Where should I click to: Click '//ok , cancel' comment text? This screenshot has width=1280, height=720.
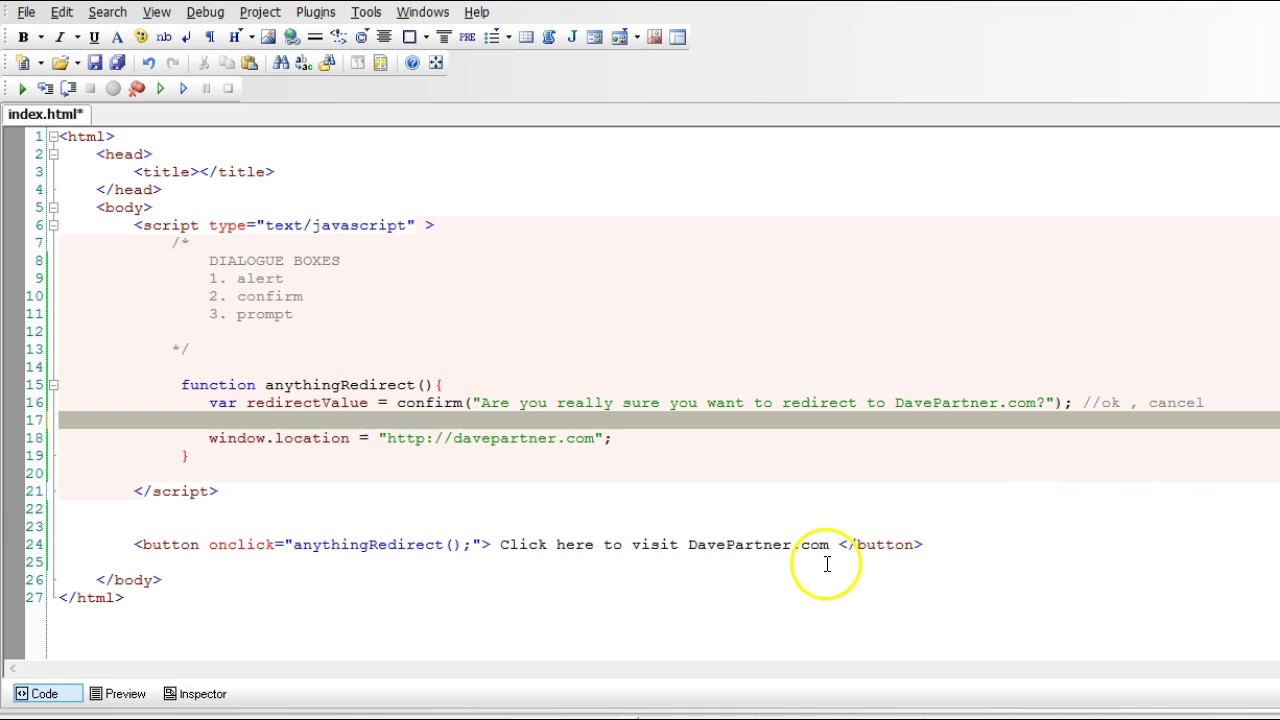pos(1143,403)
